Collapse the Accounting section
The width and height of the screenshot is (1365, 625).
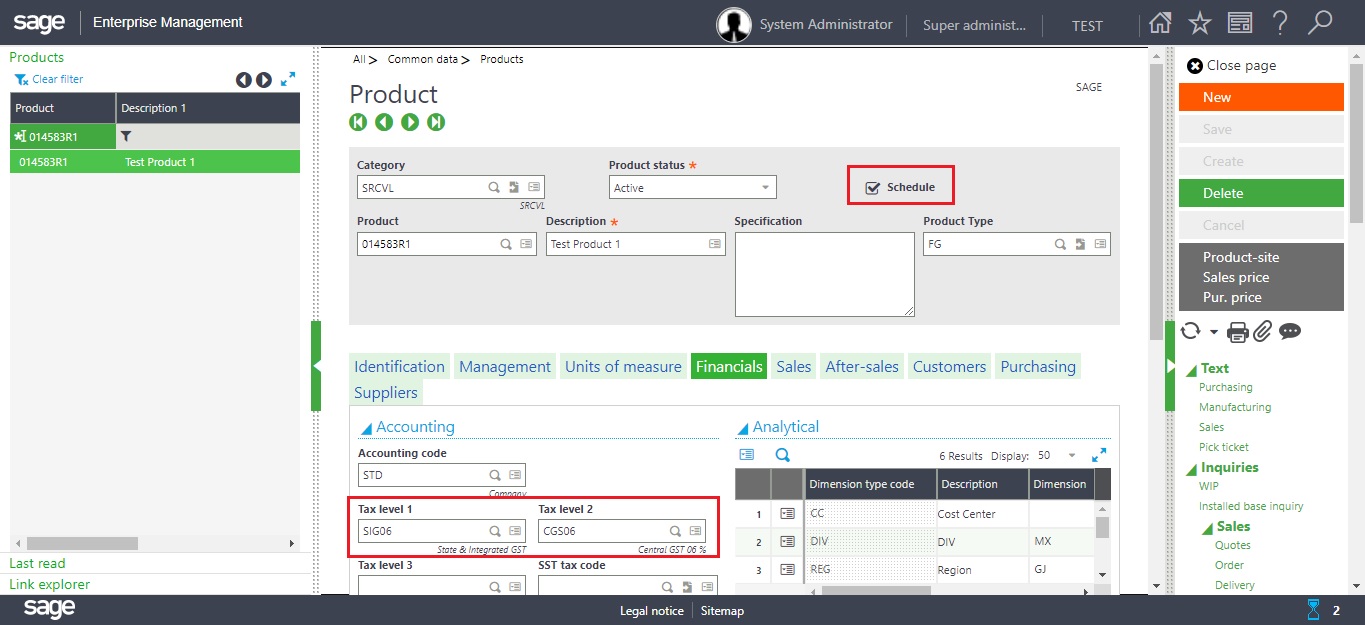click(366, 426)
